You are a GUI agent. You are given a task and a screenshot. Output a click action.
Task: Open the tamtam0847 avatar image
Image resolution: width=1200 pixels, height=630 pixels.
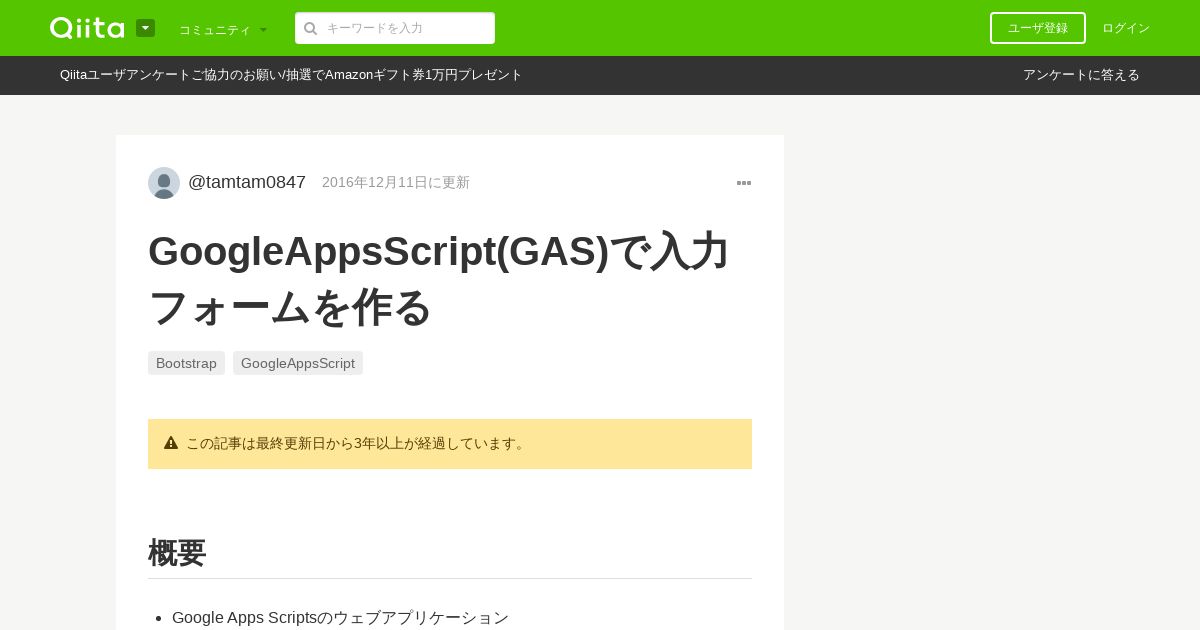pos(164,183)
